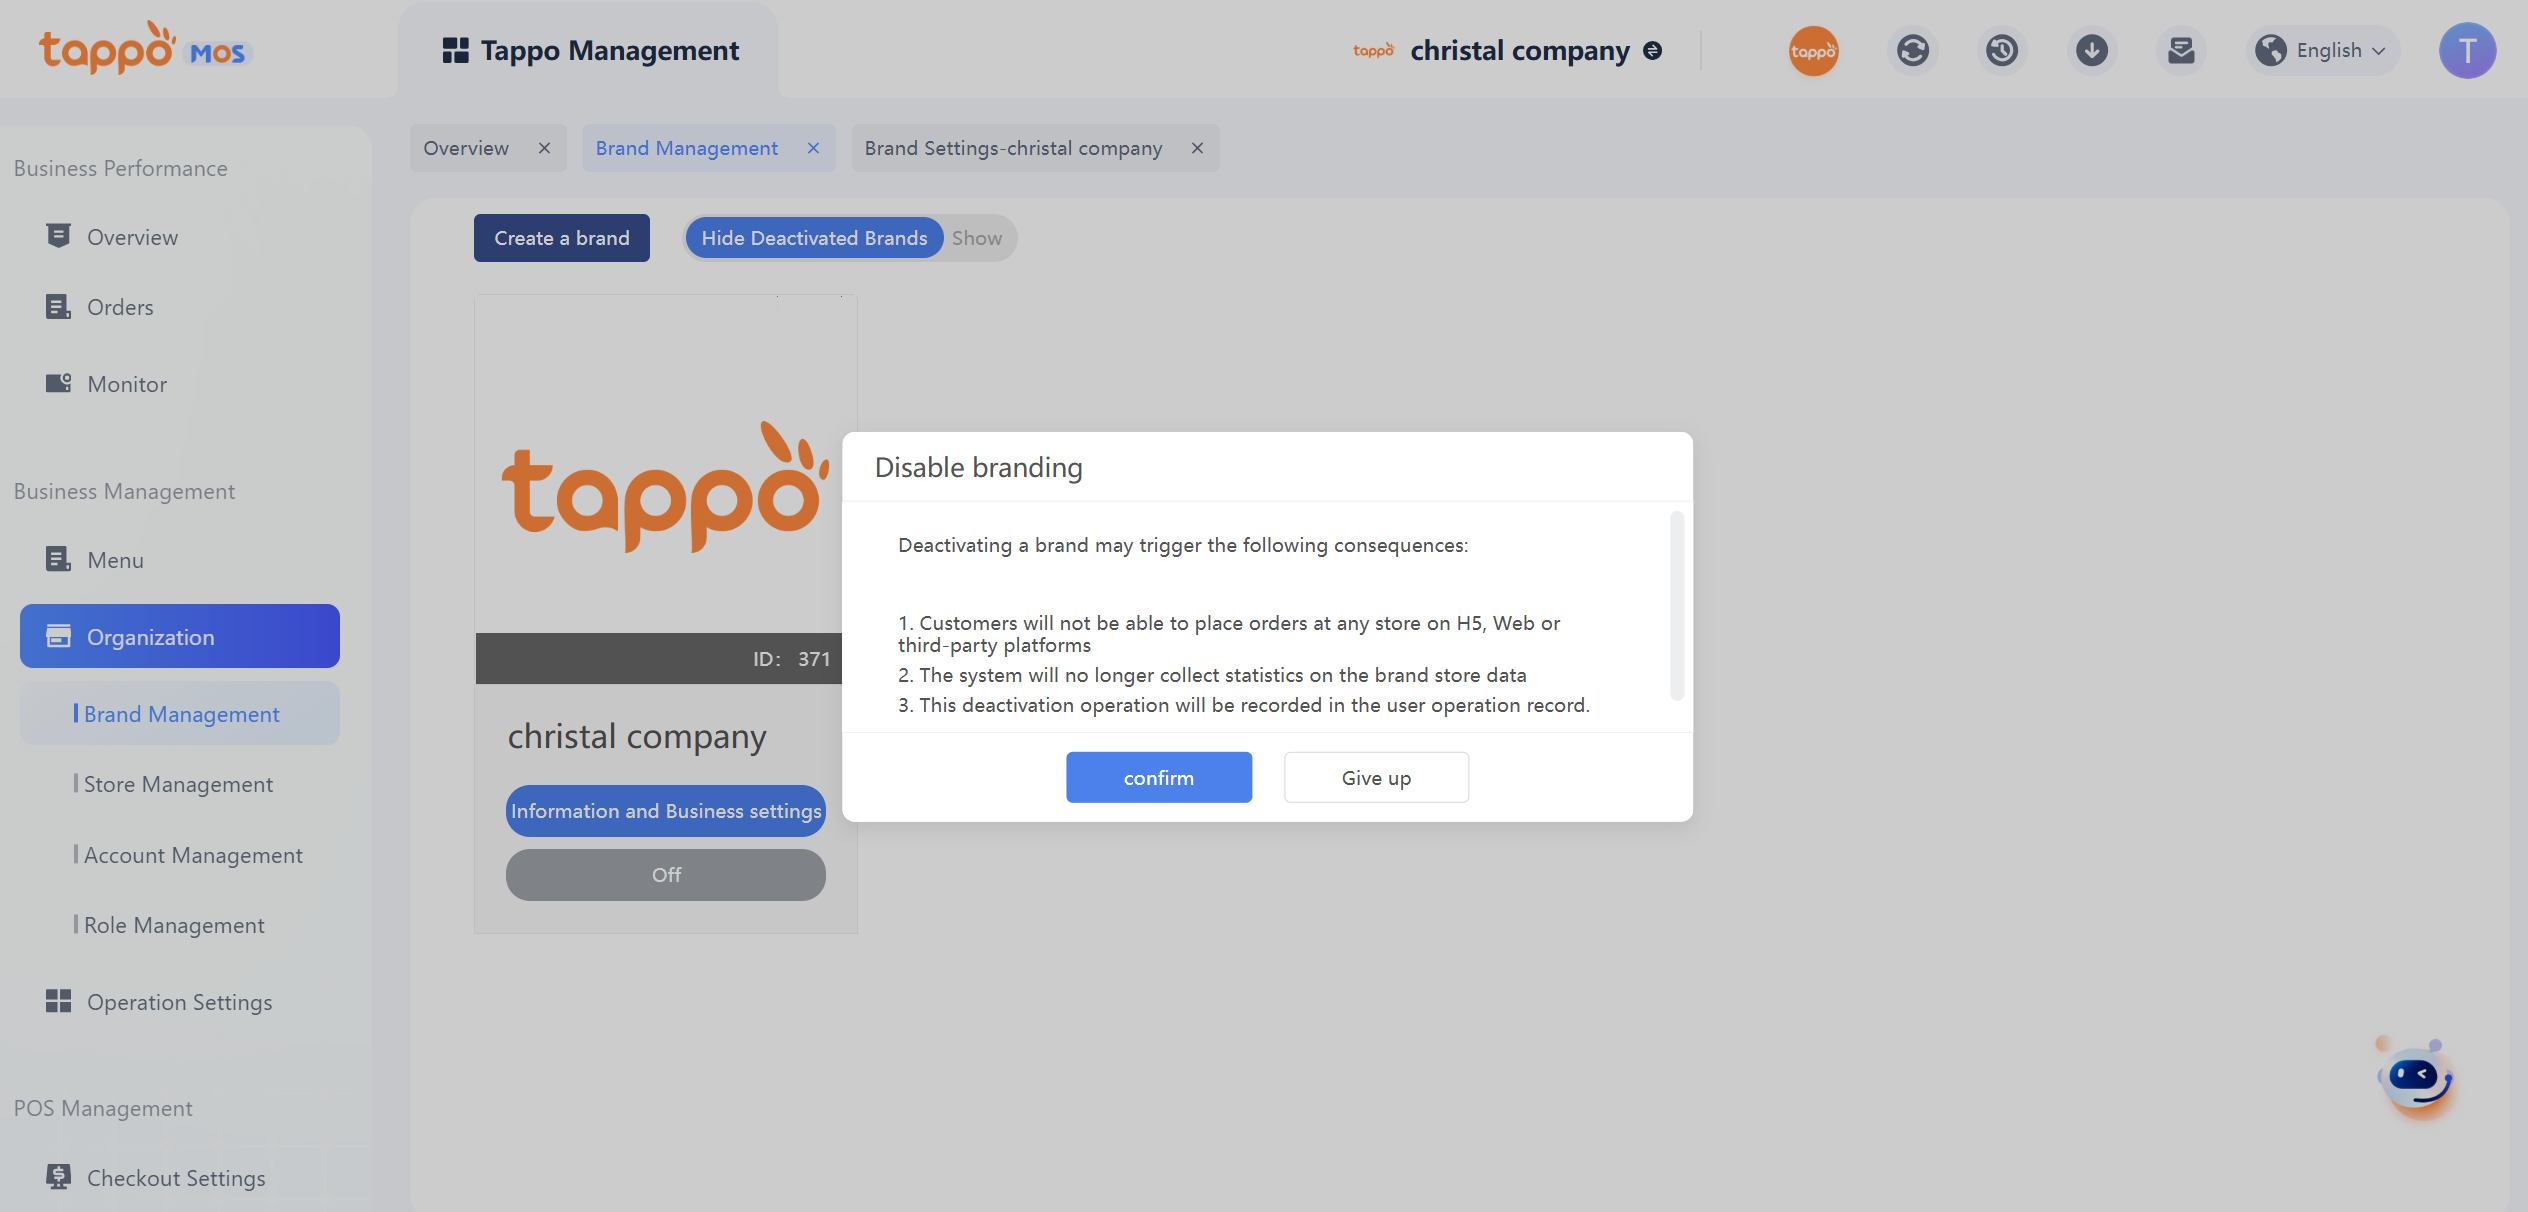The height and width of the screenshot is (1212, 2528).
Task: Confirm disabling the brand
Action: coord(1158,777)
